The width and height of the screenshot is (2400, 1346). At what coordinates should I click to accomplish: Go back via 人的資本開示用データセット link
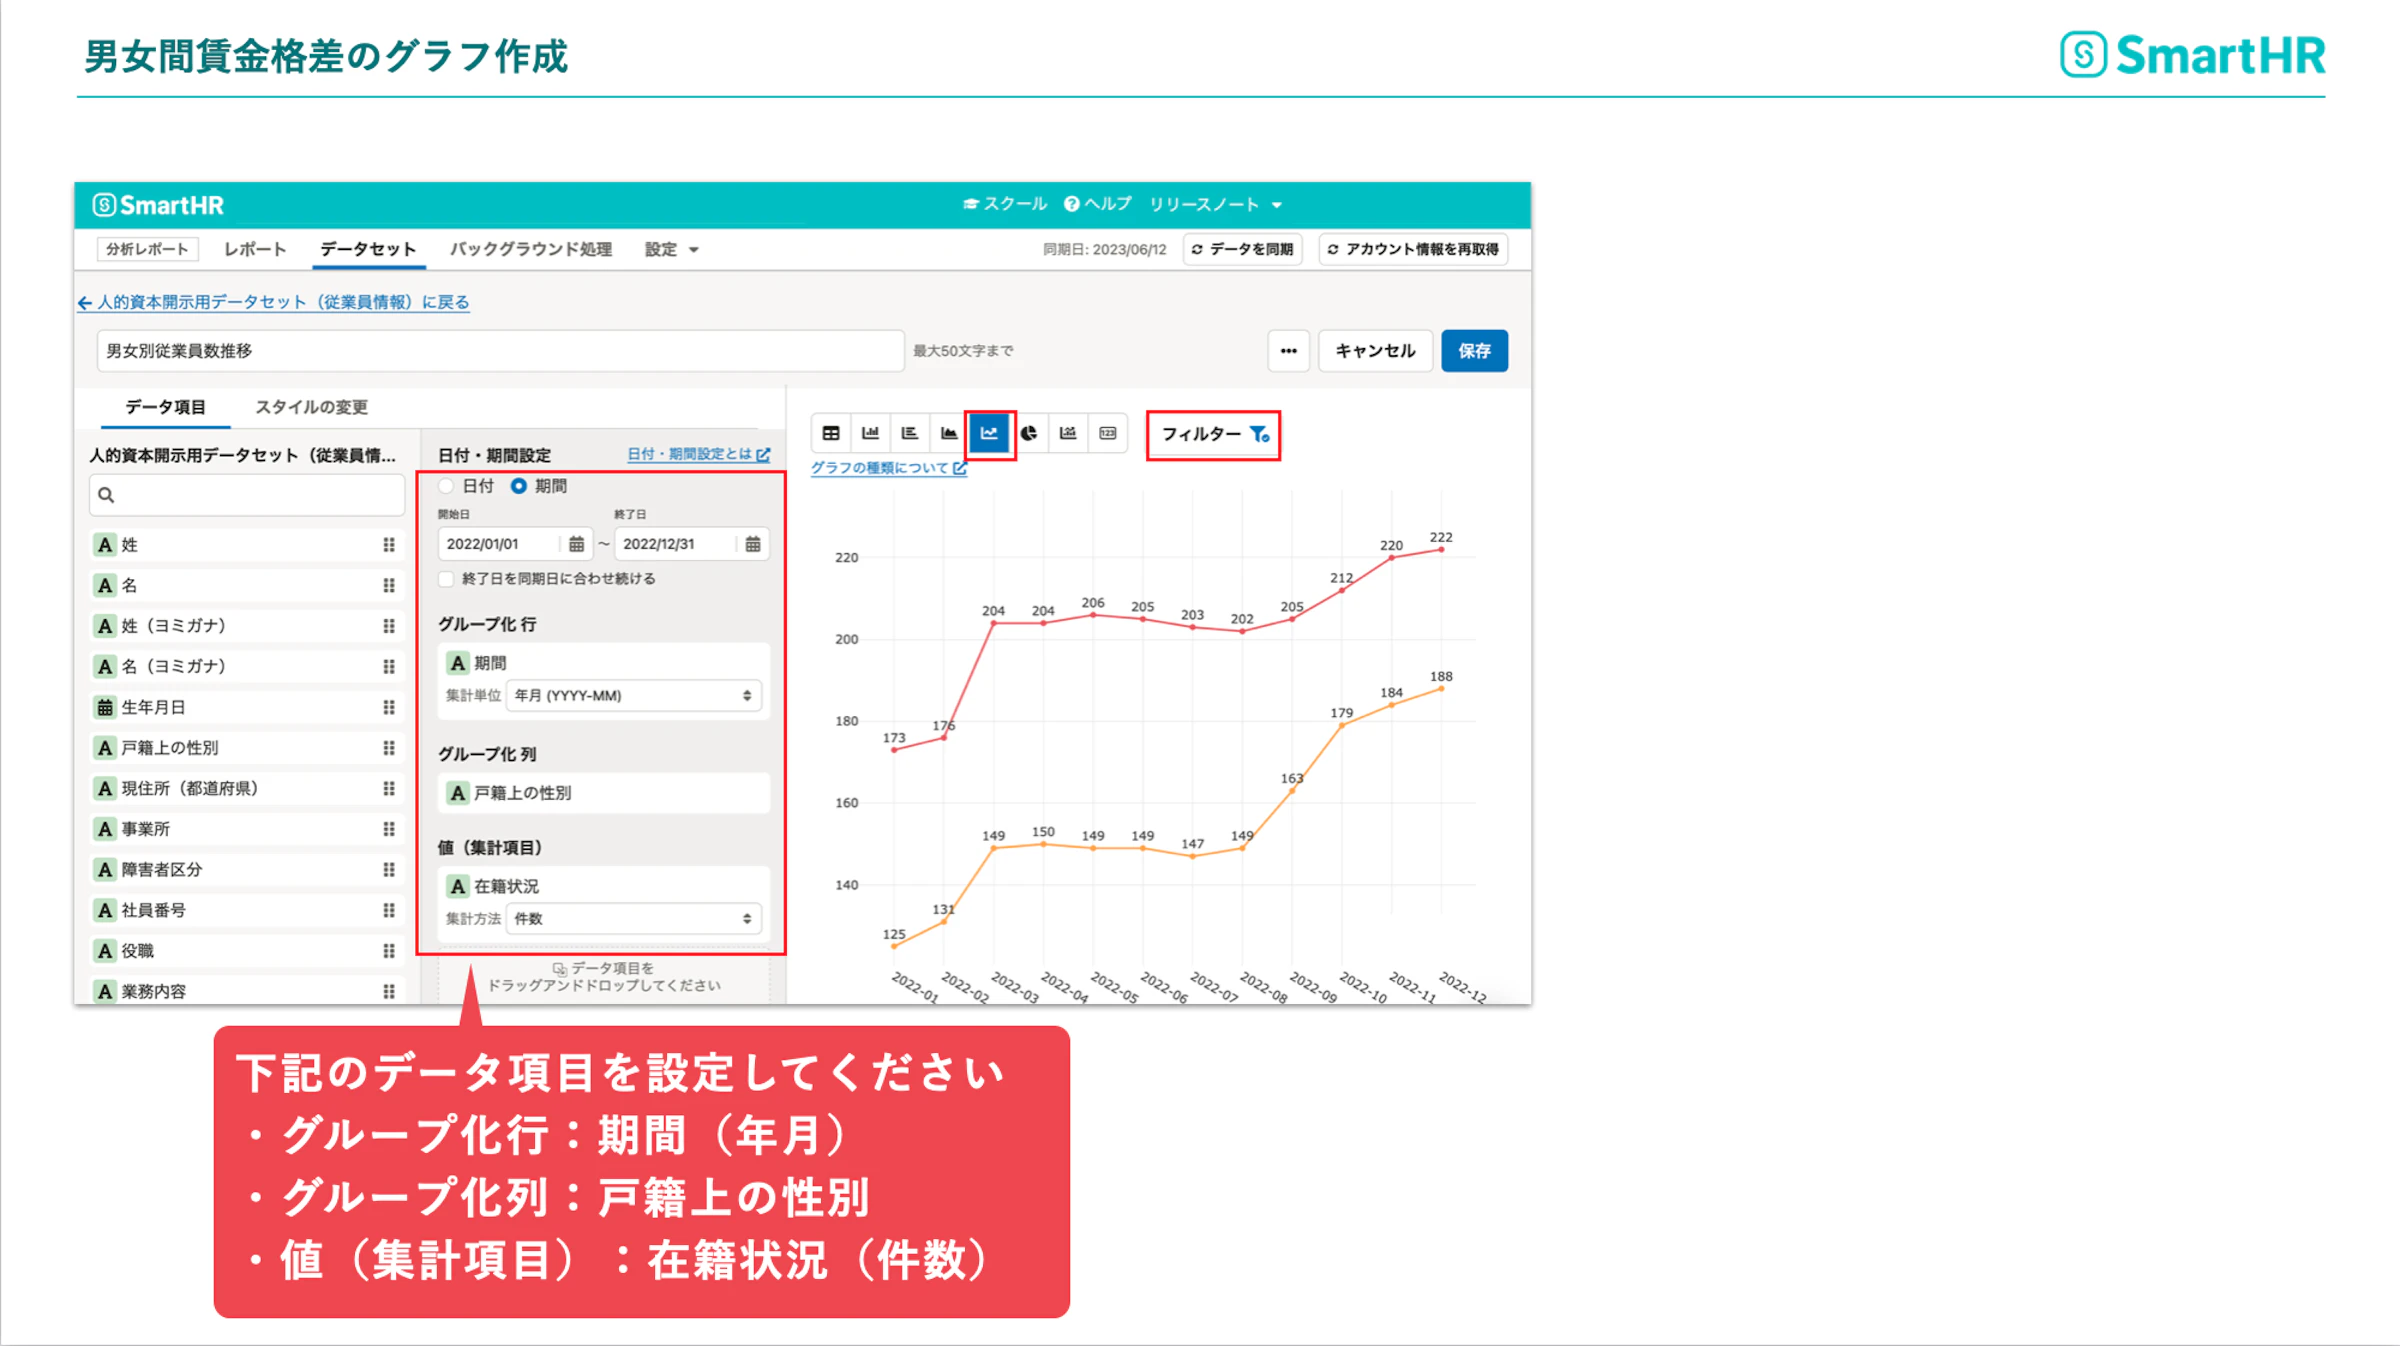[273, 302]
